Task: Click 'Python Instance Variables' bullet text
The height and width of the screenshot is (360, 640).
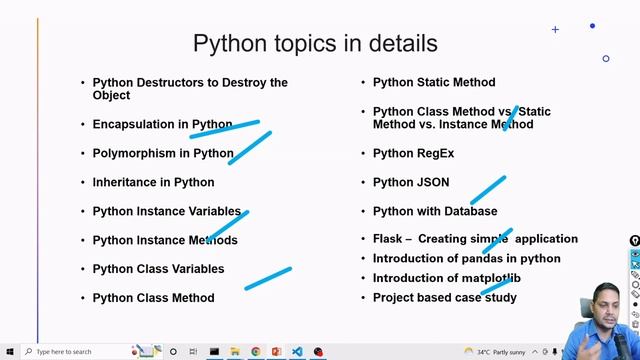Action: coord(167,211)
